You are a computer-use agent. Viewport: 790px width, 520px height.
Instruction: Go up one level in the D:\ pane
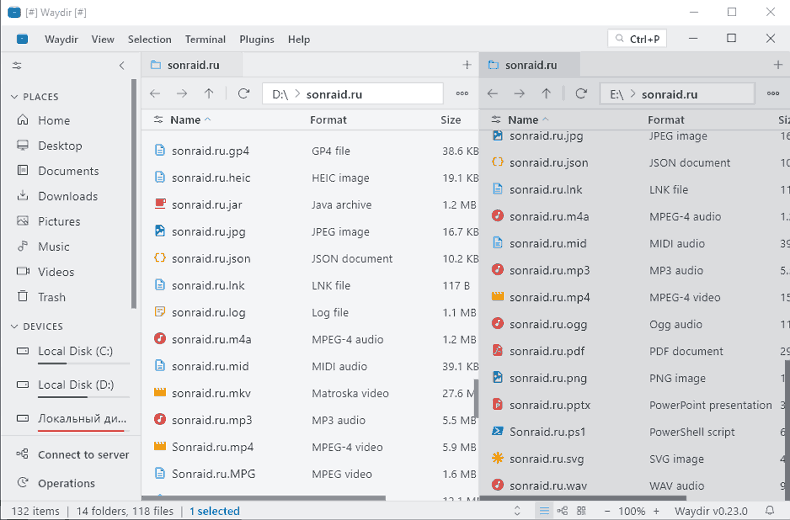coord(209,93)
